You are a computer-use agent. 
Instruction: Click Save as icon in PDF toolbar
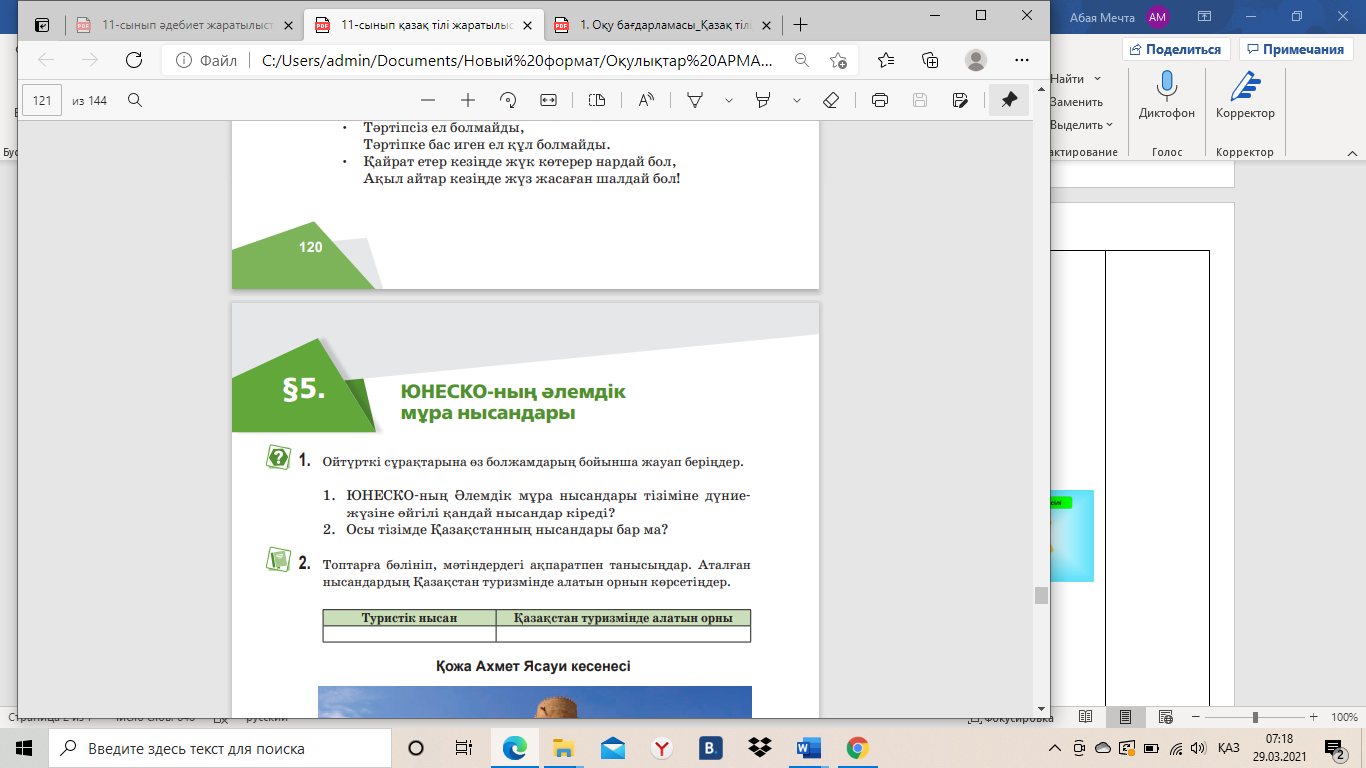pyautogui.click(x=960, y=100)
